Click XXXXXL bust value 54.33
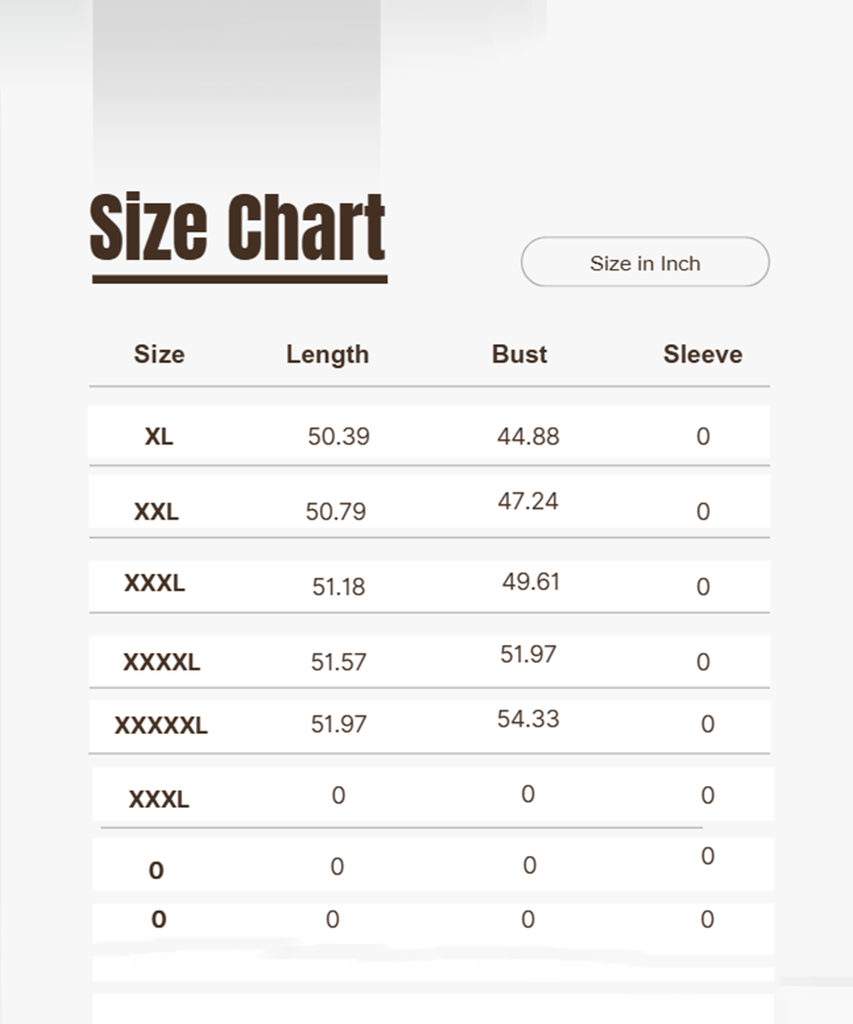853x1024 pixels. 528,719
